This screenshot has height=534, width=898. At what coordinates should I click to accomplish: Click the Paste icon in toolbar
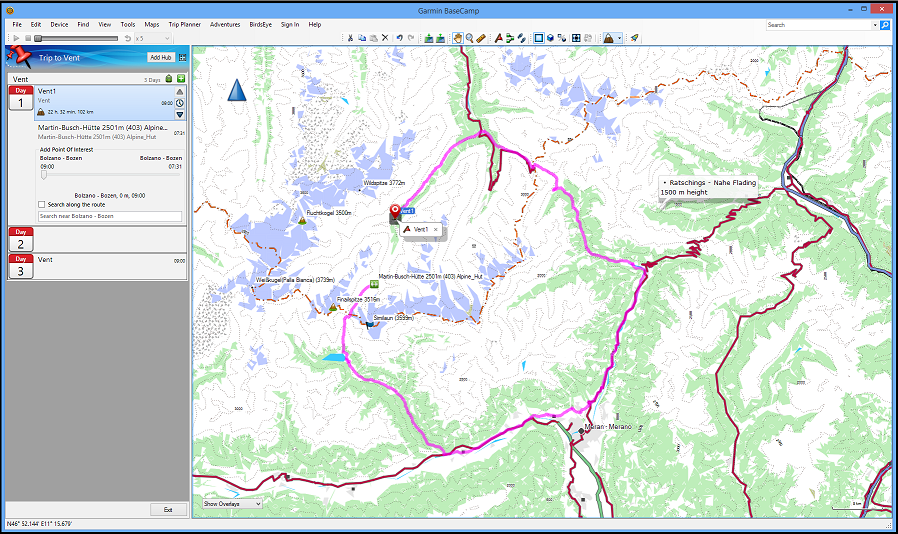373,38
